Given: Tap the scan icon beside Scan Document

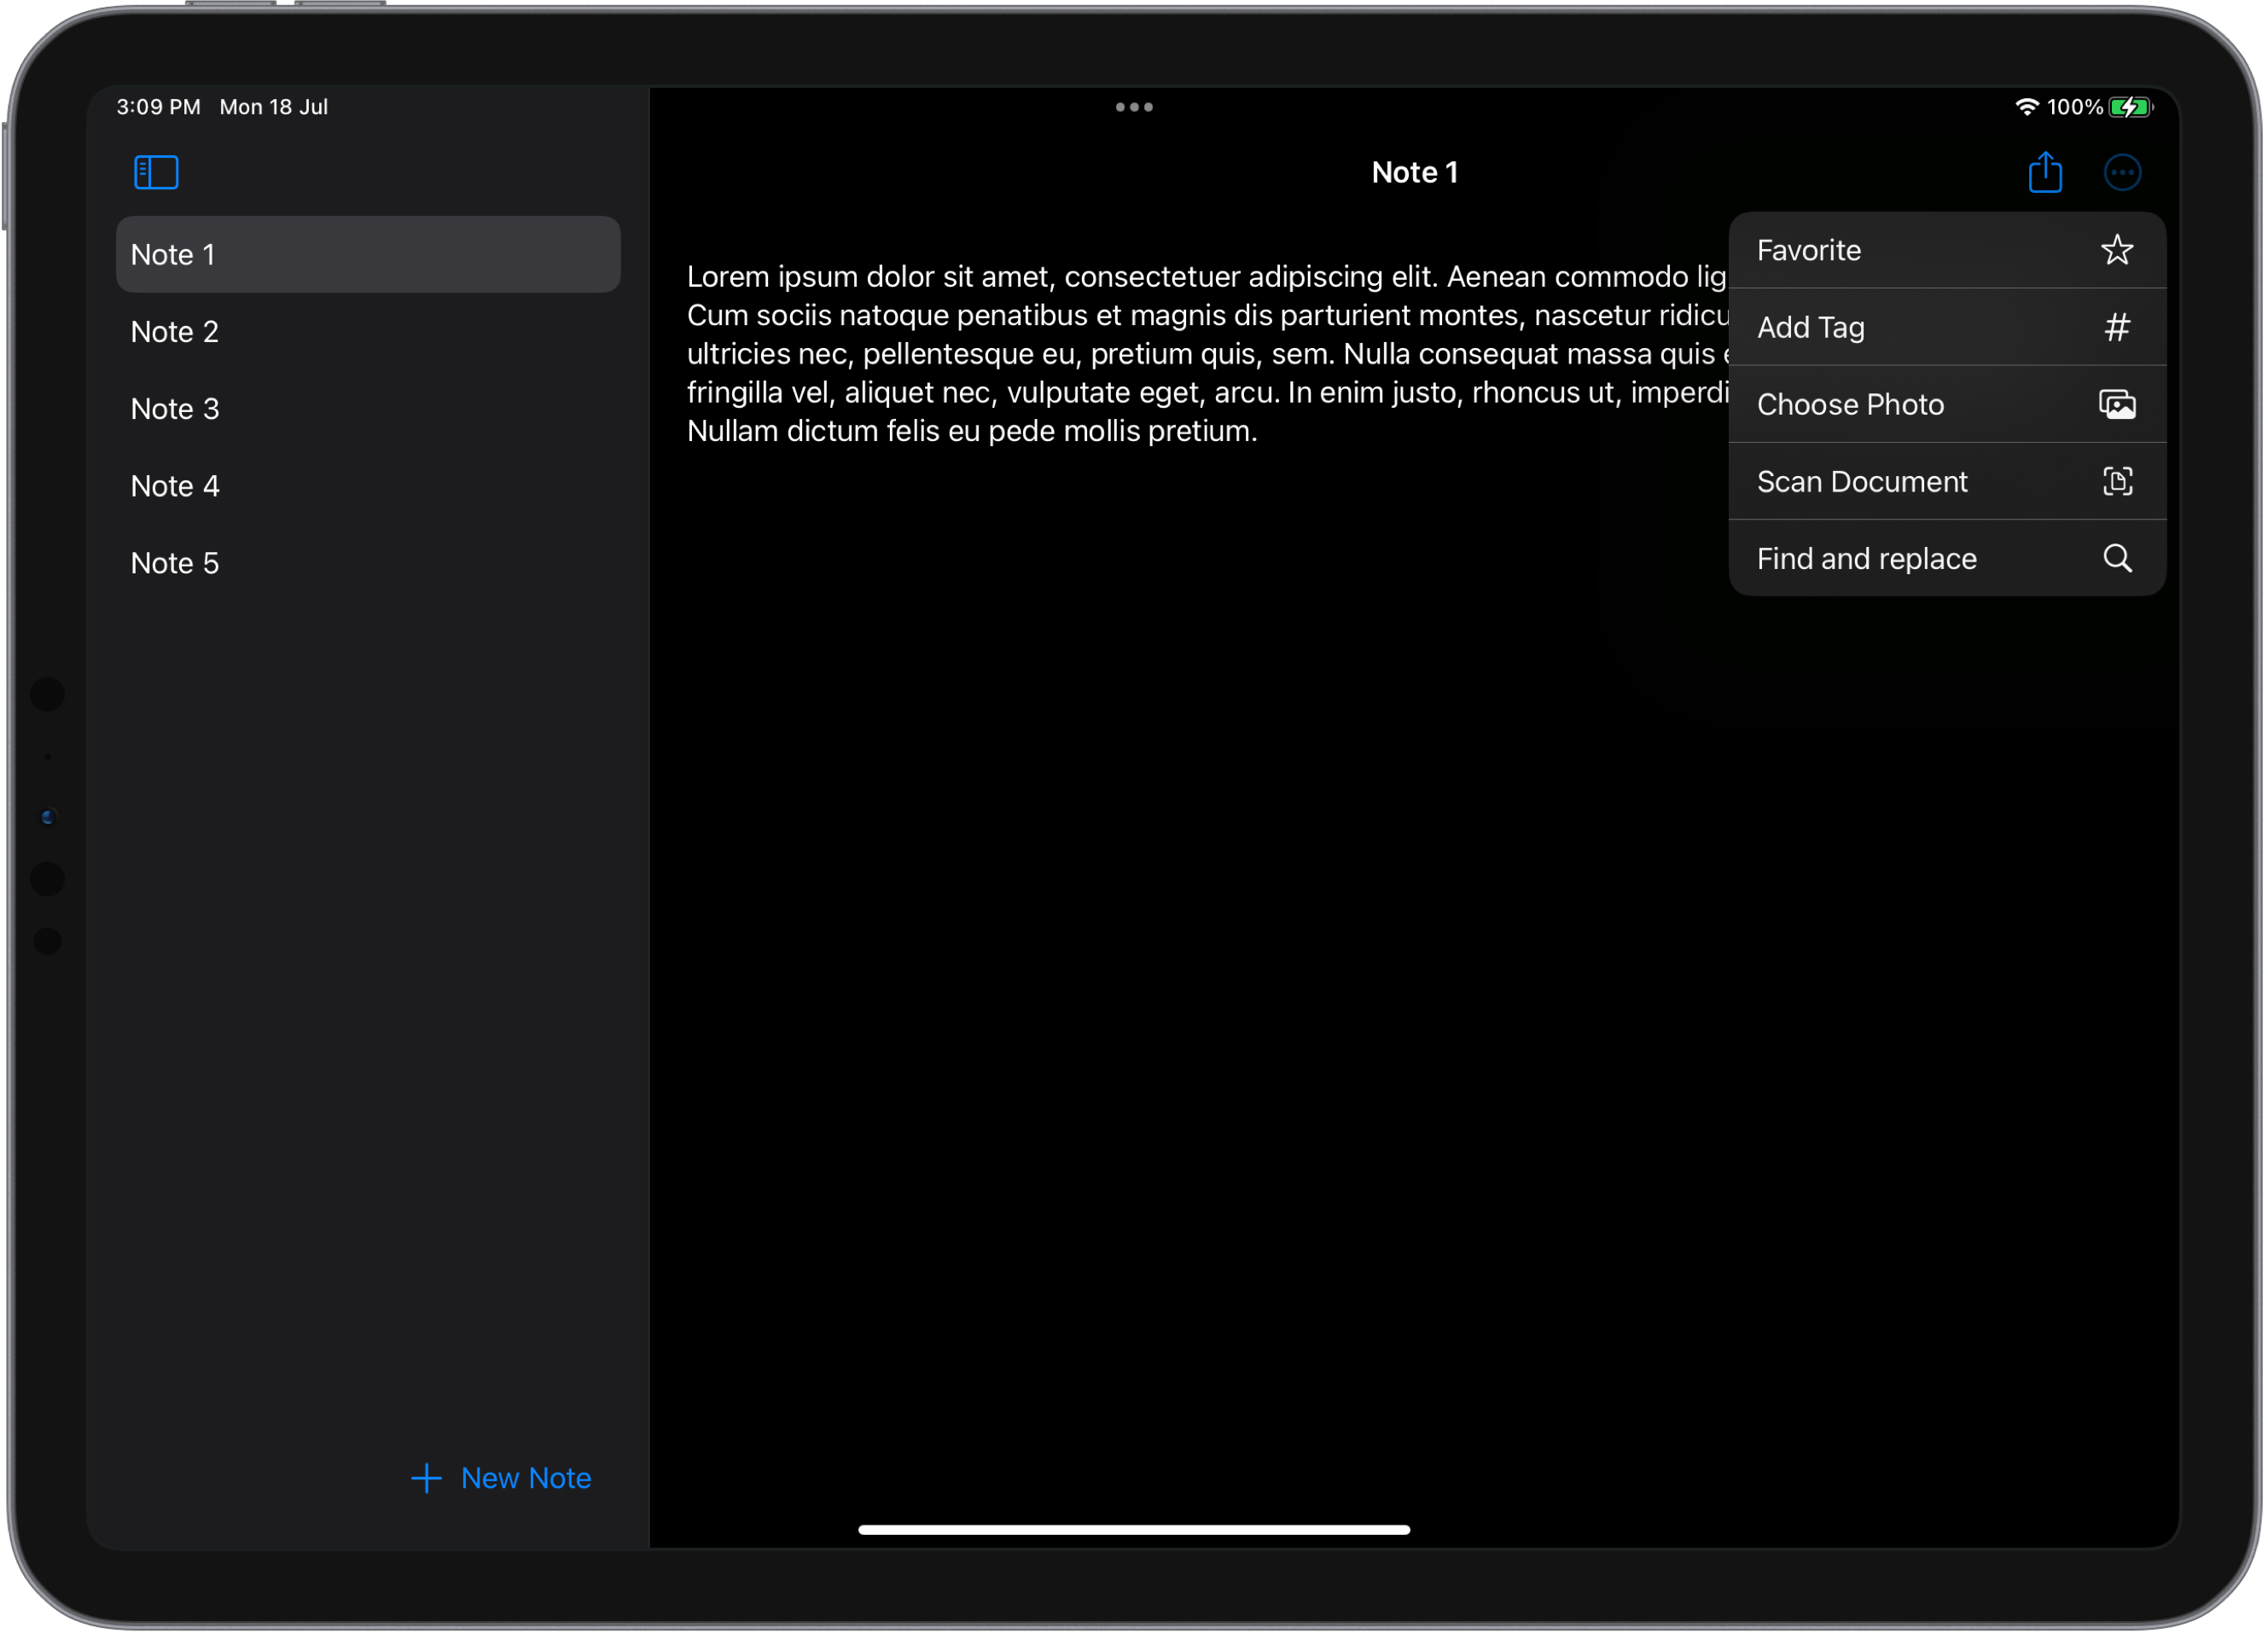Looking at the screenshot, I should pos(2118,481).
